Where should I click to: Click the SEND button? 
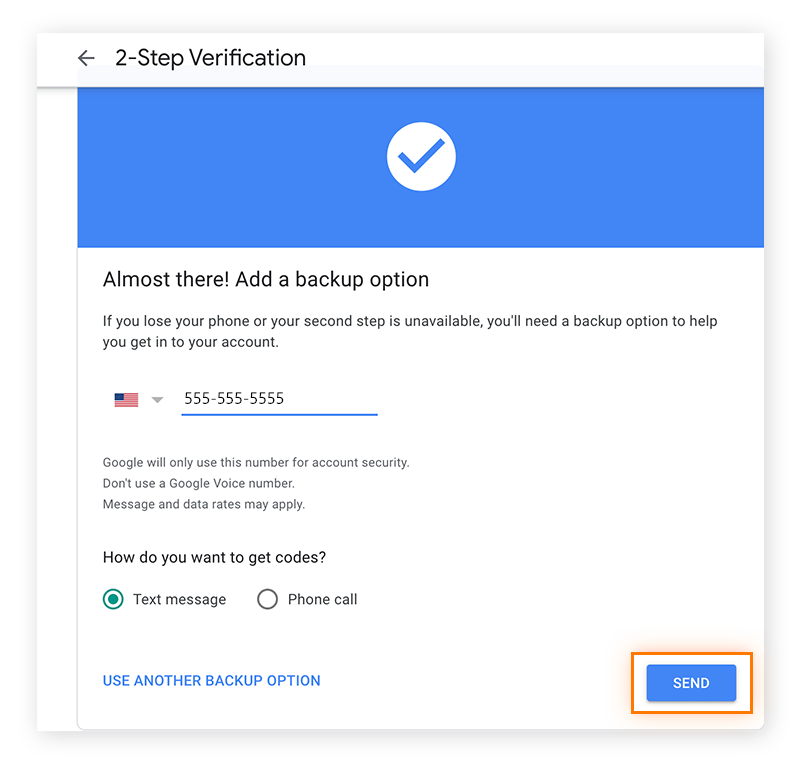[x=690, y=683]
